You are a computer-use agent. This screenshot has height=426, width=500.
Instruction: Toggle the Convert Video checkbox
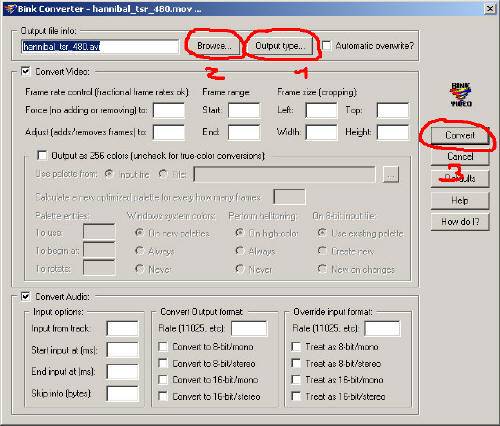(25, 71)
